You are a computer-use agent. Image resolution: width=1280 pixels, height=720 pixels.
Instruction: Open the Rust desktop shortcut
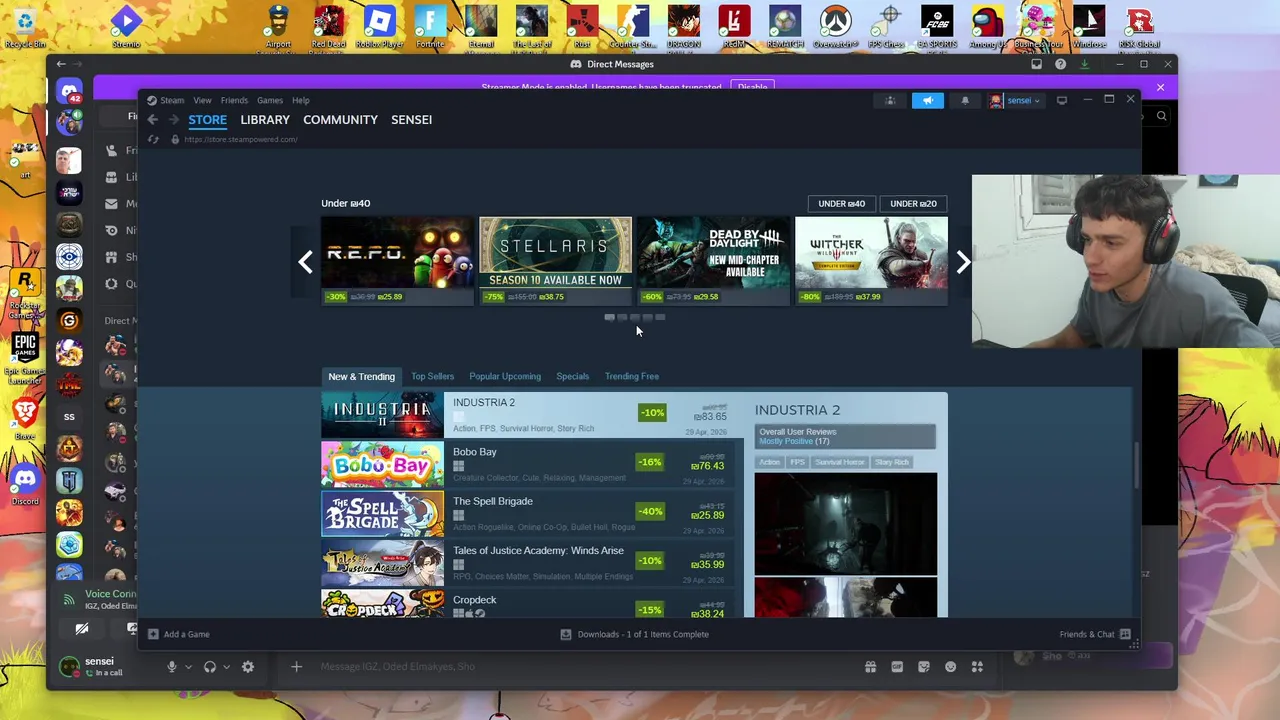582,27
